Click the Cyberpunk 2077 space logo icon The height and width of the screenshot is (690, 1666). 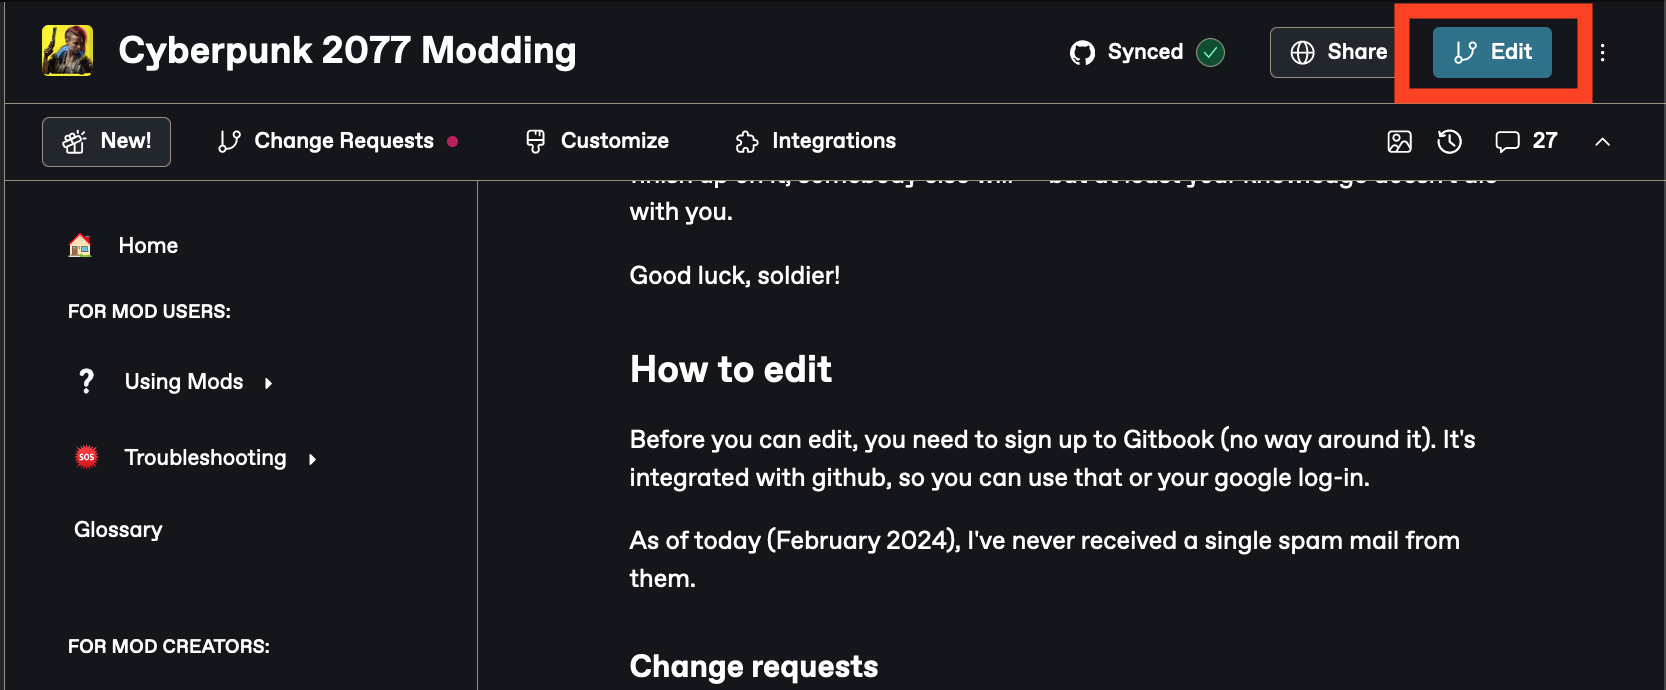[67, 51]
